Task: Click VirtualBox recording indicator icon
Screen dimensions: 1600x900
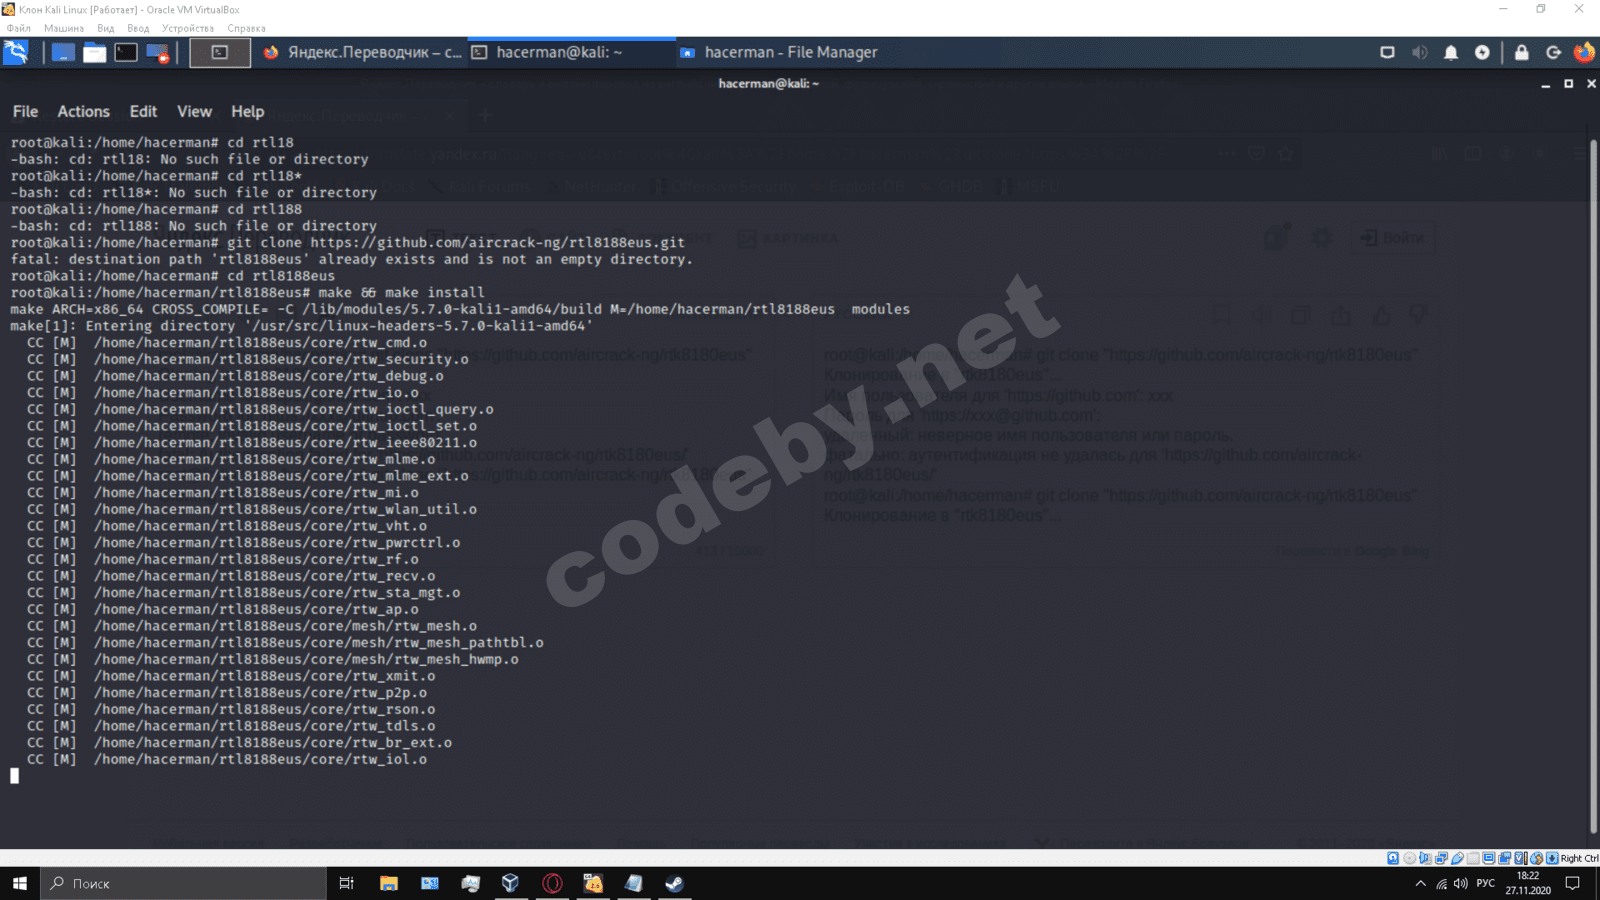Action: pyautogui.click(x=1505, y=858)
